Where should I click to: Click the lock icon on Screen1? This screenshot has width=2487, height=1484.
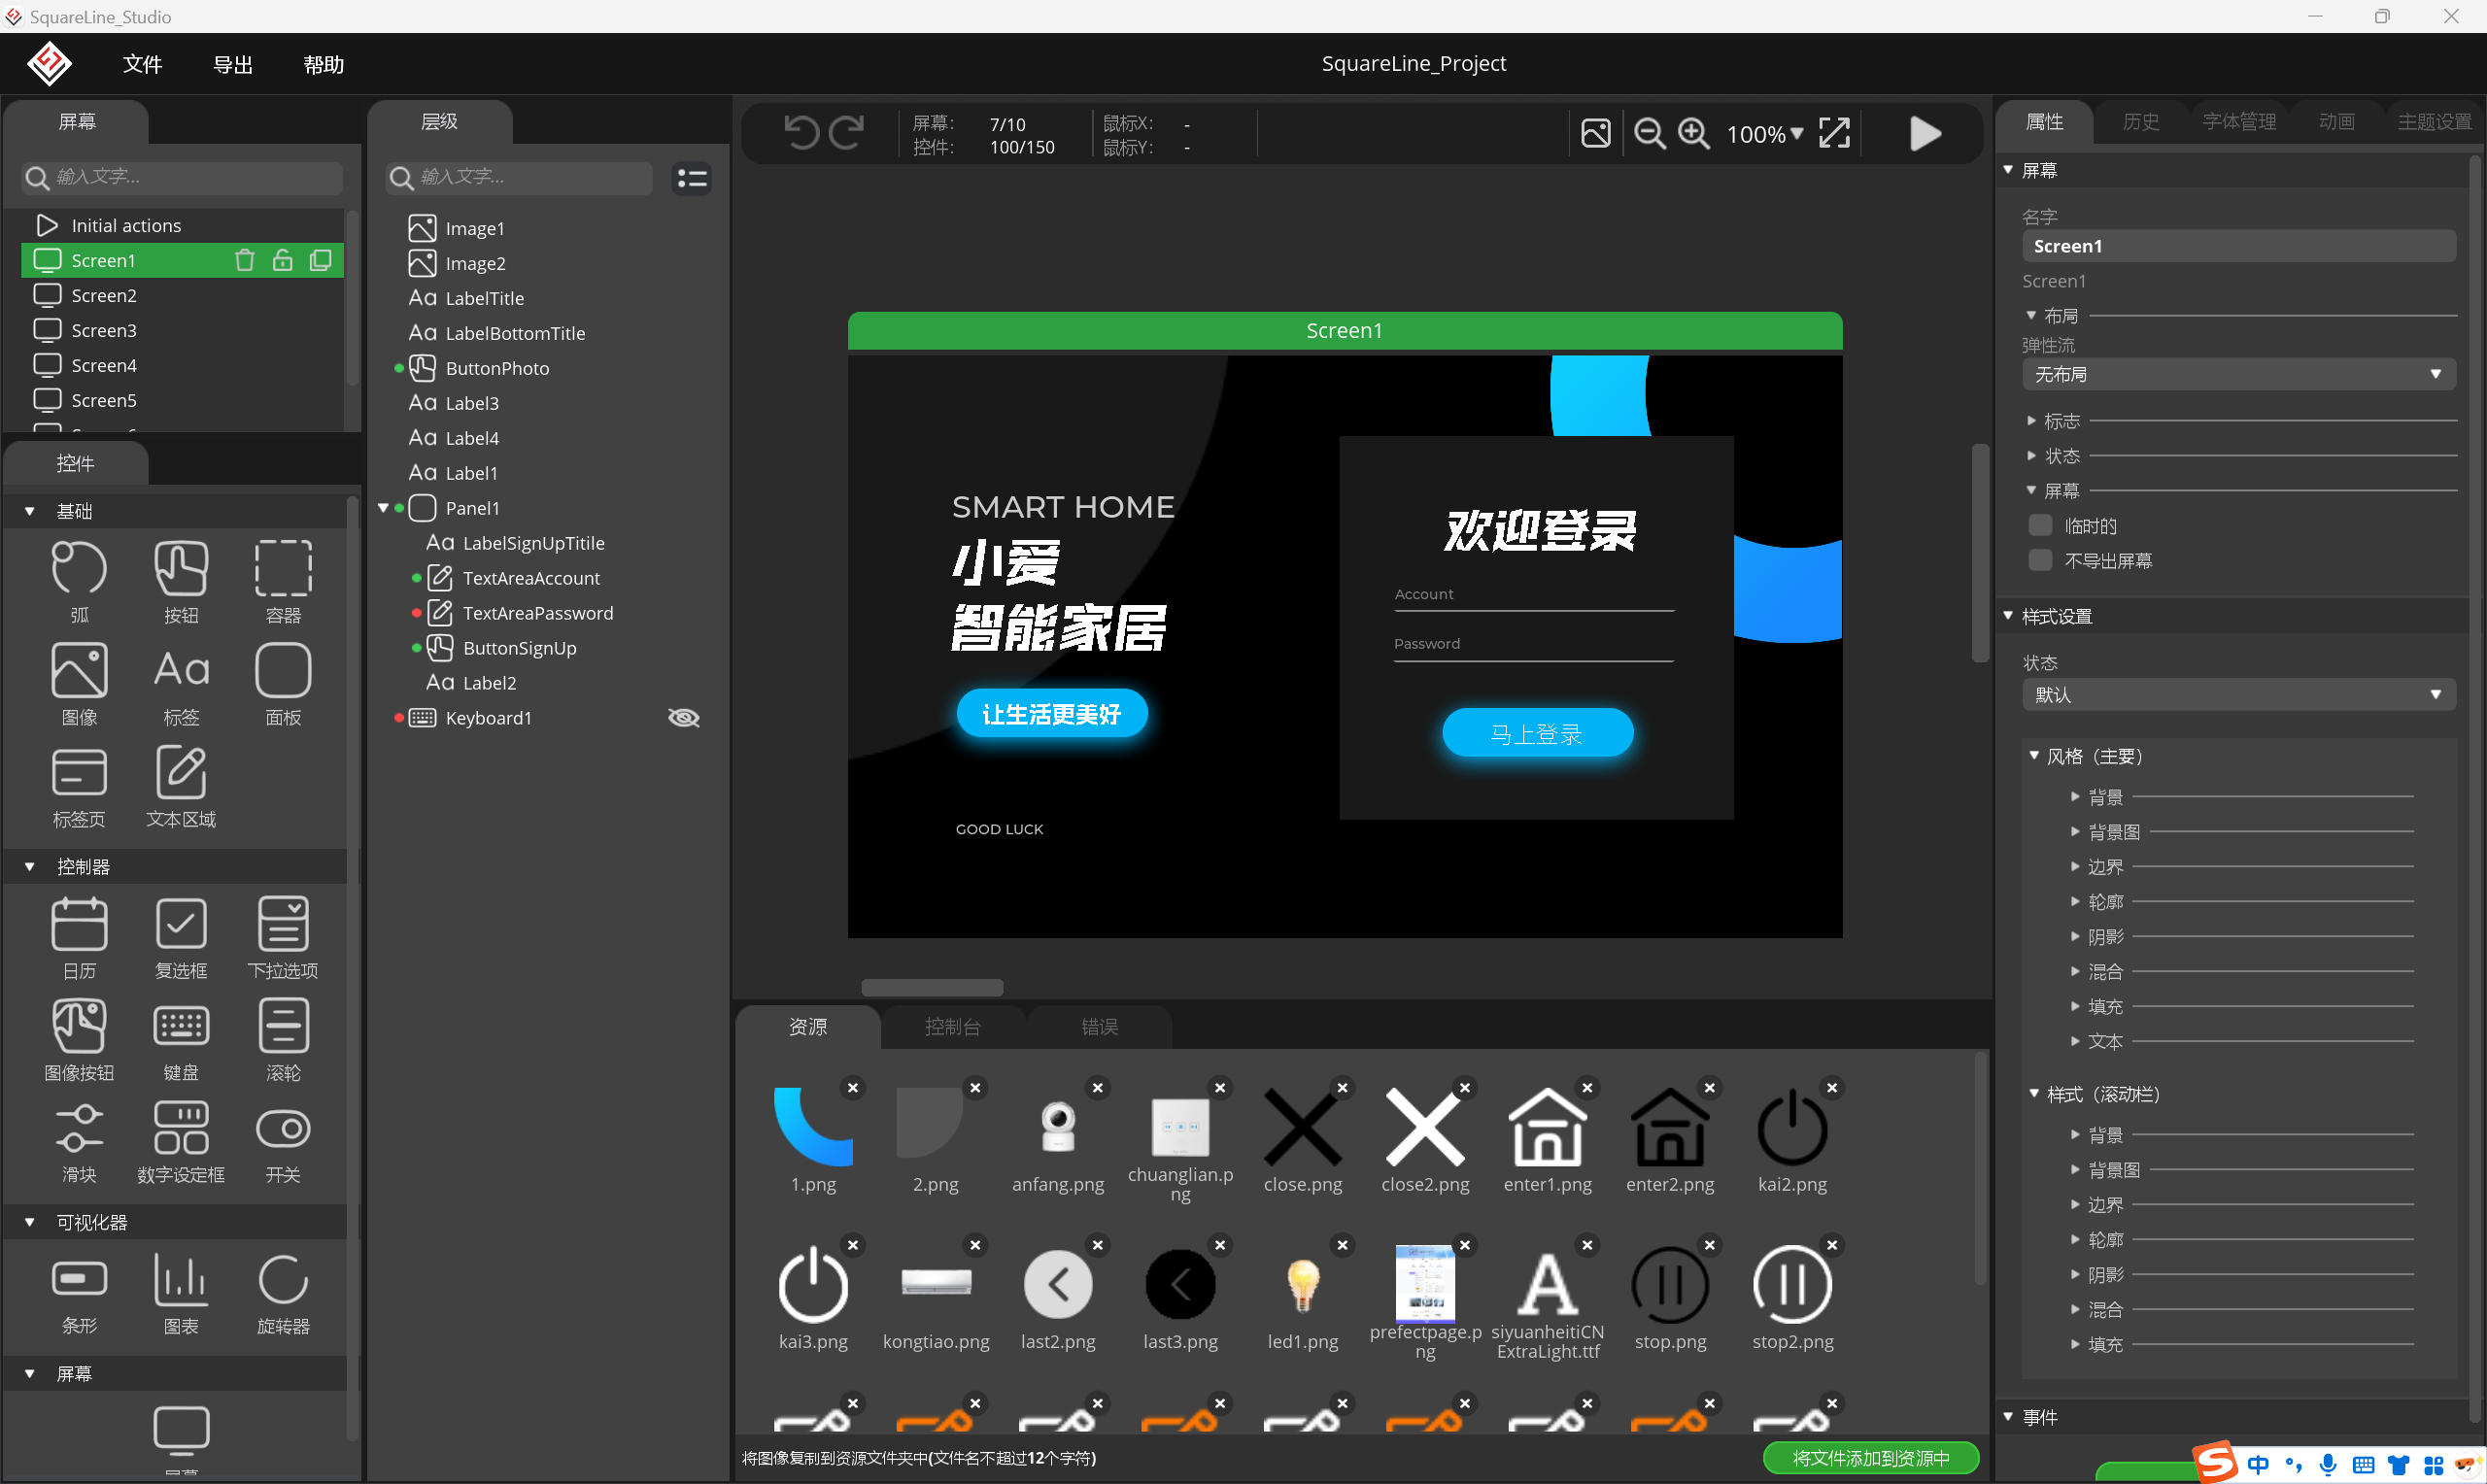(x=283, y=261)
